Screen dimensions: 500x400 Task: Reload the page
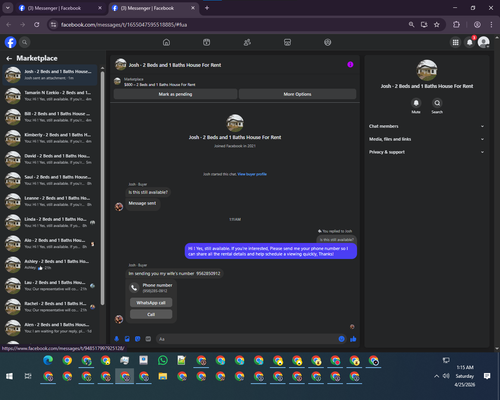tap(37, 25)
